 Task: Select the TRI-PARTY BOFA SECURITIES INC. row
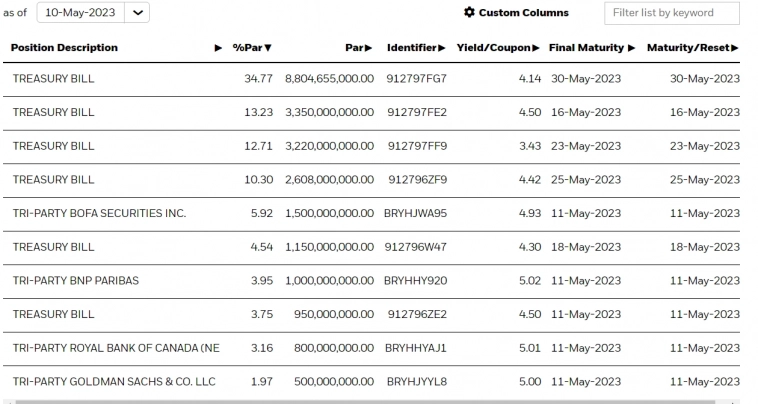click(99, 214)
